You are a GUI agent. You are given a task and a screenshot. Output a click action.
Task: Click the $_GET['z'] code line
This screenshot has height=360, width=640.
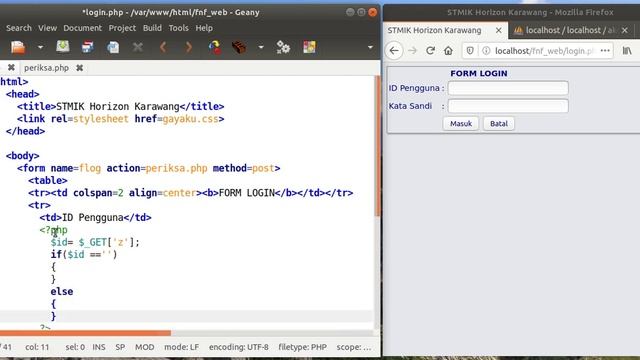pyautogui.click(x=95, y=242)
